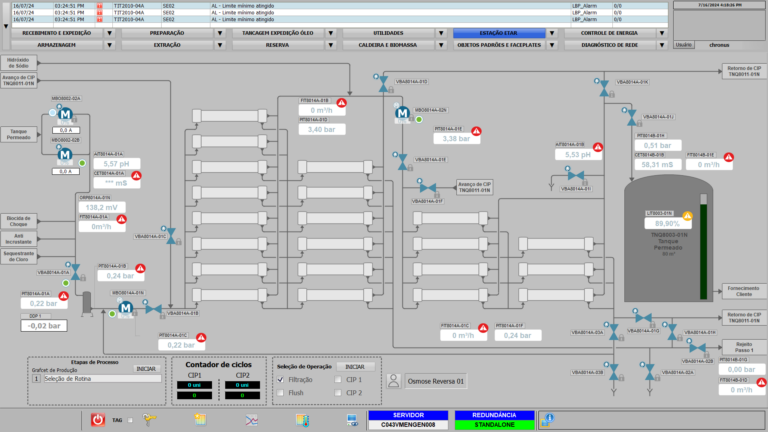768x432 pixels.
Task: Select valve VBA8014A-01H
Action: (x=672, y=332)
